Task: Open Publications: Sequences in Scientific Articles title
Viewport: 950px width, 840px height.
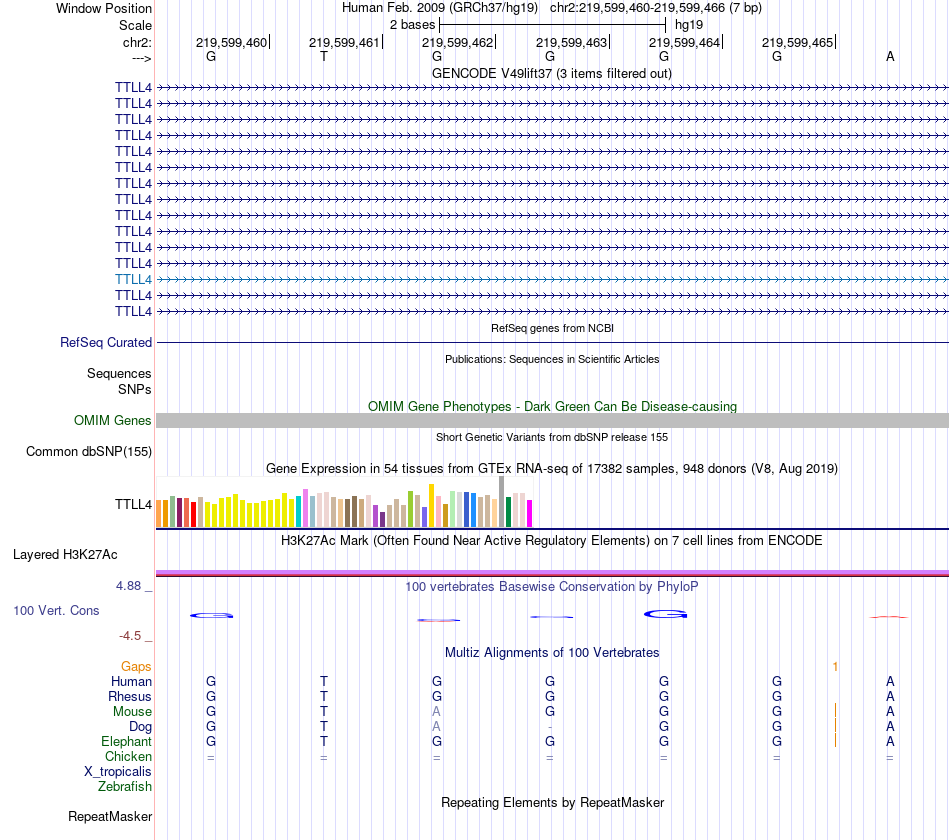Action: [552, 359]
